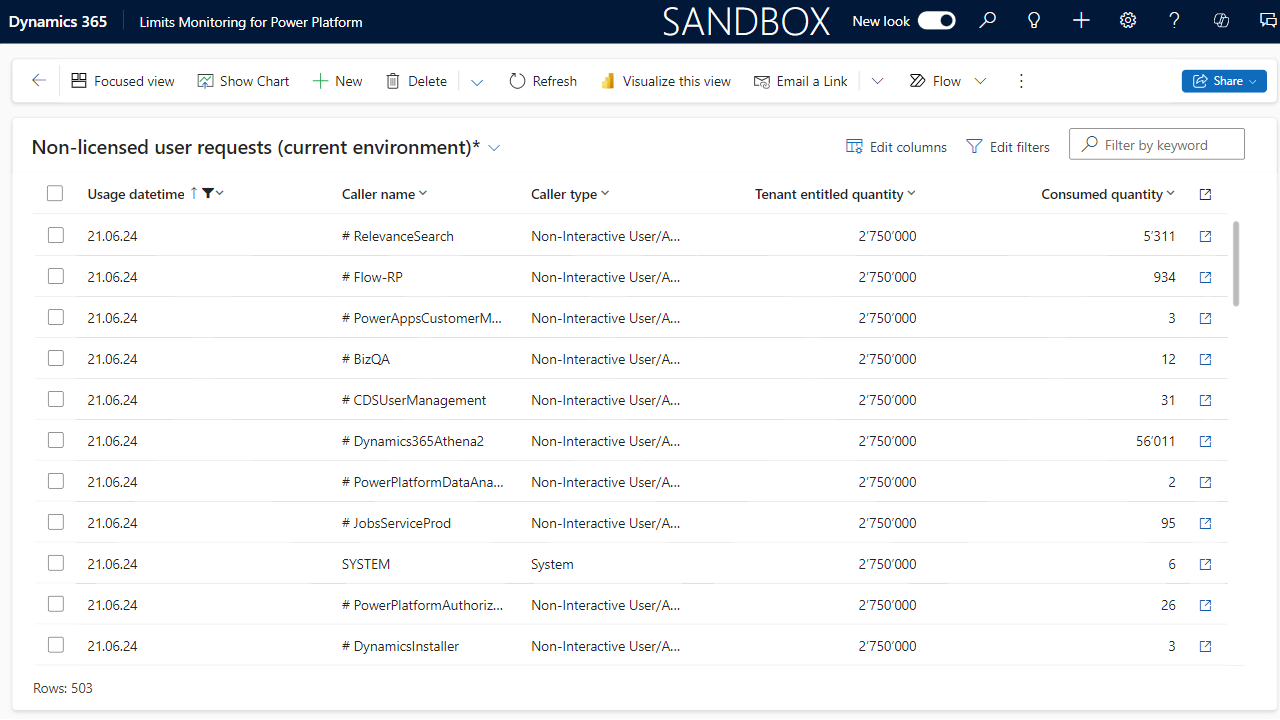Click the Flow button
1280x720 pixels.
(x=935, y=81)
